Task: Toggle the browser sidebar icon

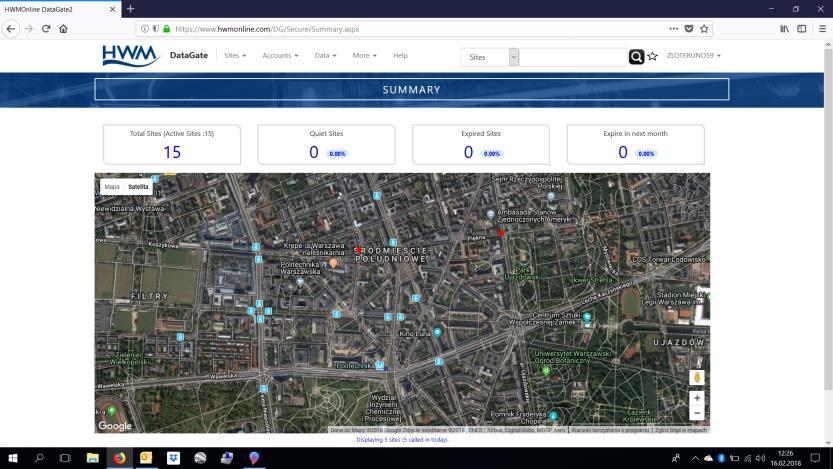Action: coord(802,29)
